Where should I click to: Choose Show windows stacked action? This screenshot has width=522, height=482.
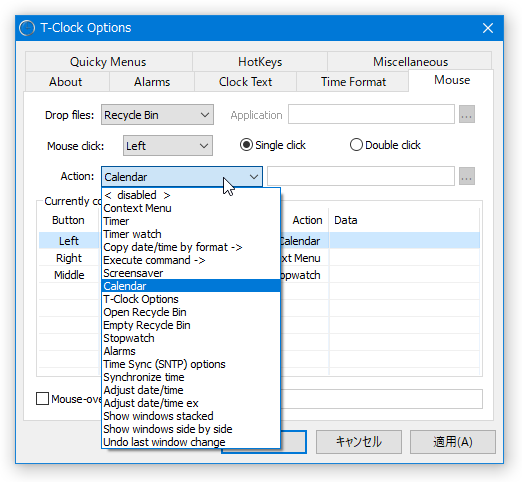point(191,416)
